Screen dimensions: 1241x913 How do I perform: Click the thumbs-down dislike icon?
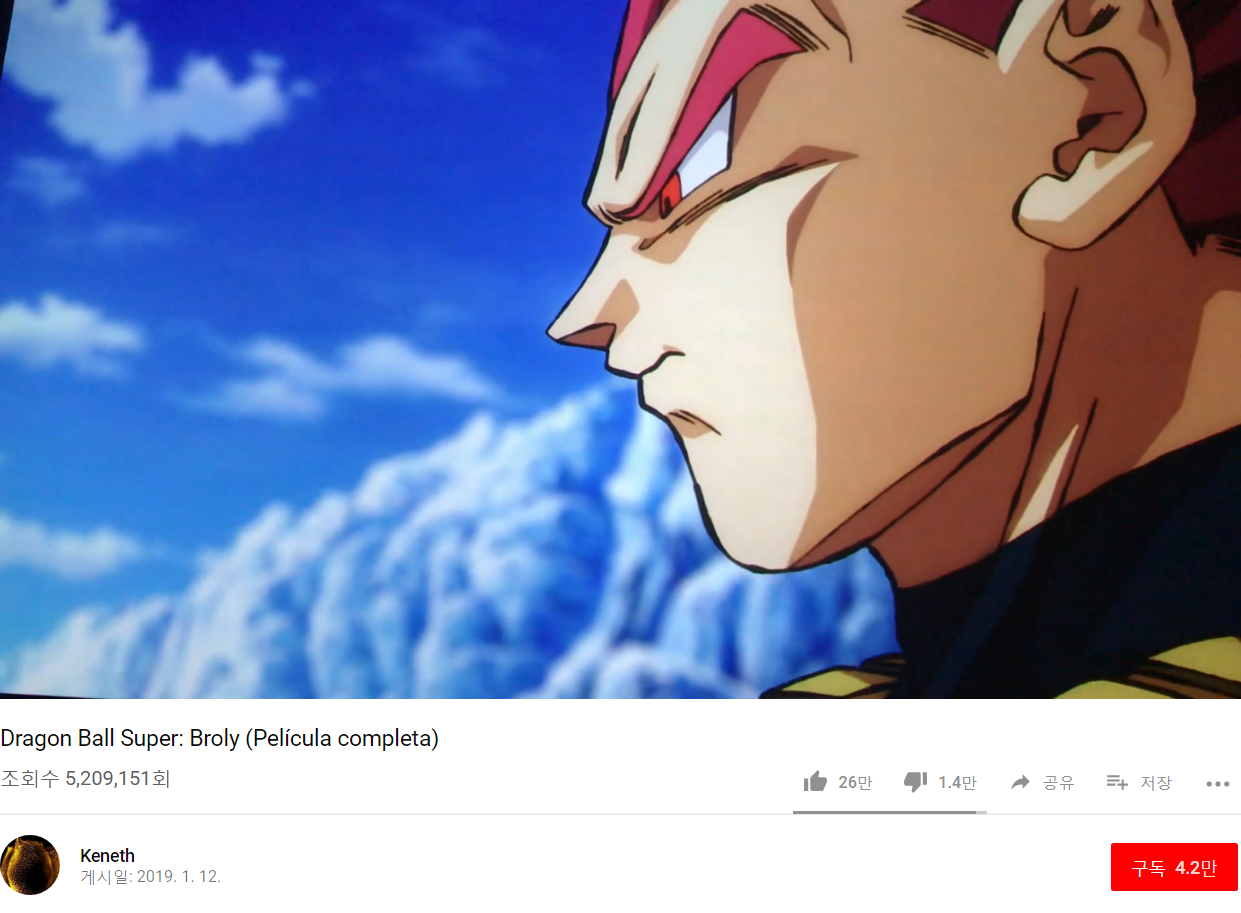pos(915,782)
